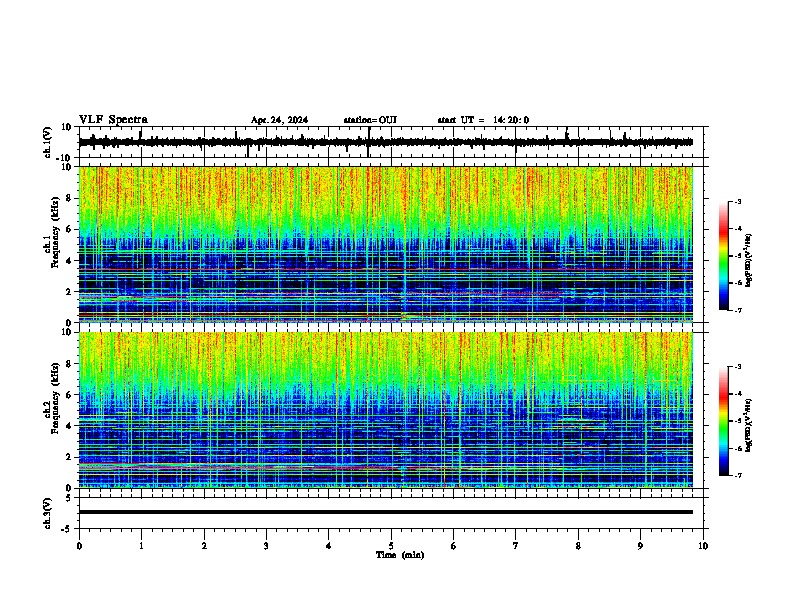Click the ch.3 flat voltage trace
Screen dimensions: 792x612
tap(385, 512)
